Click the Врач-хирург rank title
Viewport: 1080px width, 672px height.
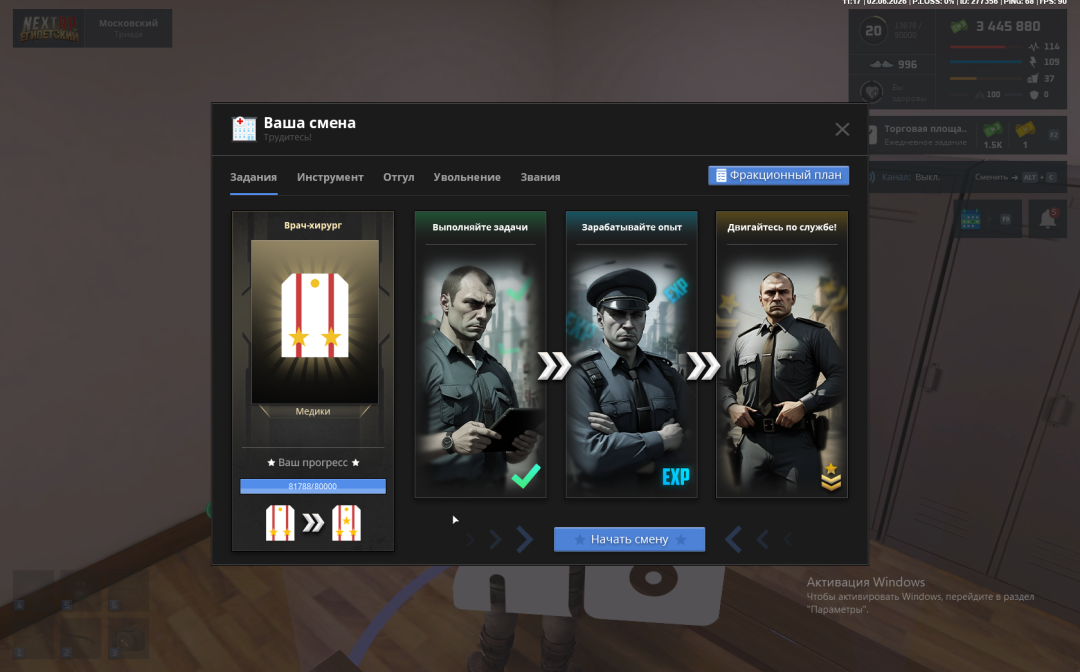point(313,225)
